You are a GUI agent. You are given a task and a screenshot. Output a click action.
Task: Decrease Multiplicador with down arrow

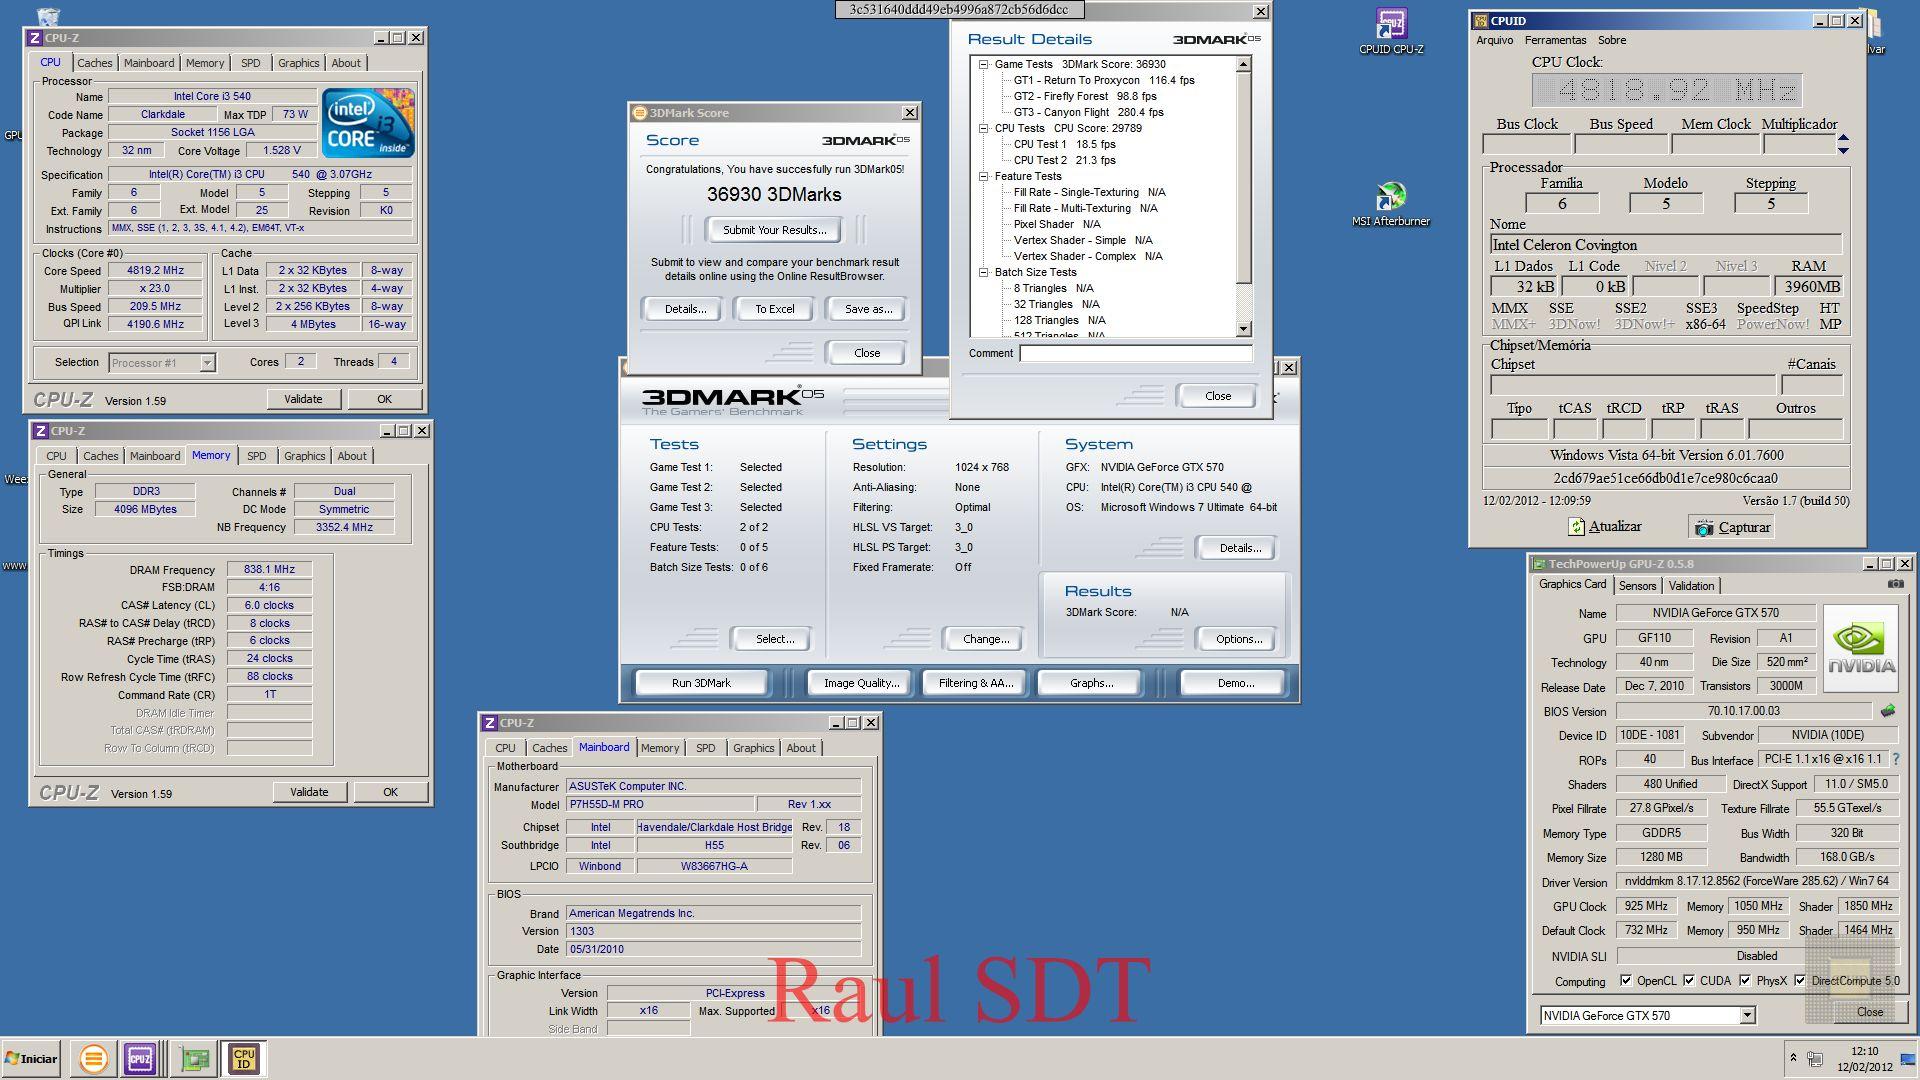[x=1843, y=150]
